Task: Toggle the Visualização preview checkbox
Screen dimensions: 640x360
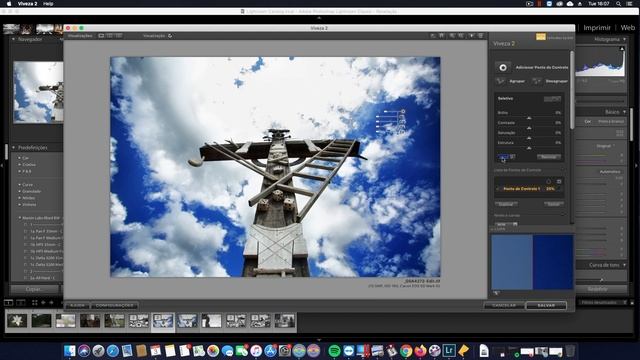Action: (170, 36)
